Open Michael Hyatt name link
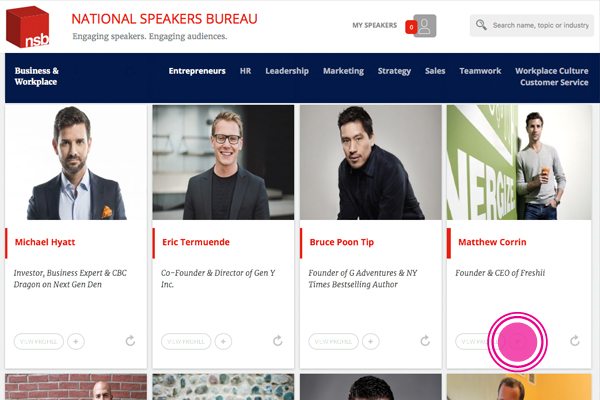600x400 pixels. coord(45,242)
